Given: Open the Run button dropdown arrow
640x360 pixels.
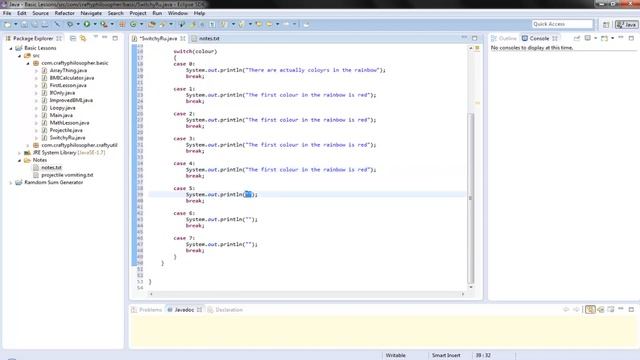Looking at the screenshot, I should [x=95, y=24].
